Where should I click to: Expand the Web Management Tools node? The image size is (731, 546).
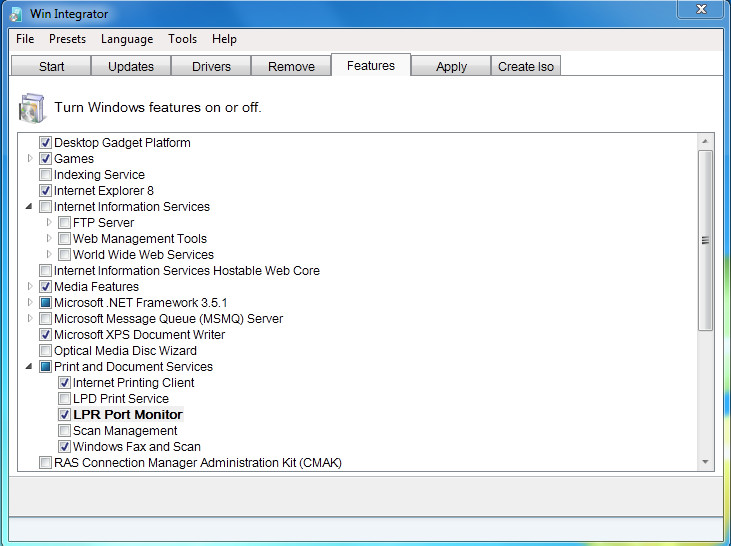tap(49, 239)
